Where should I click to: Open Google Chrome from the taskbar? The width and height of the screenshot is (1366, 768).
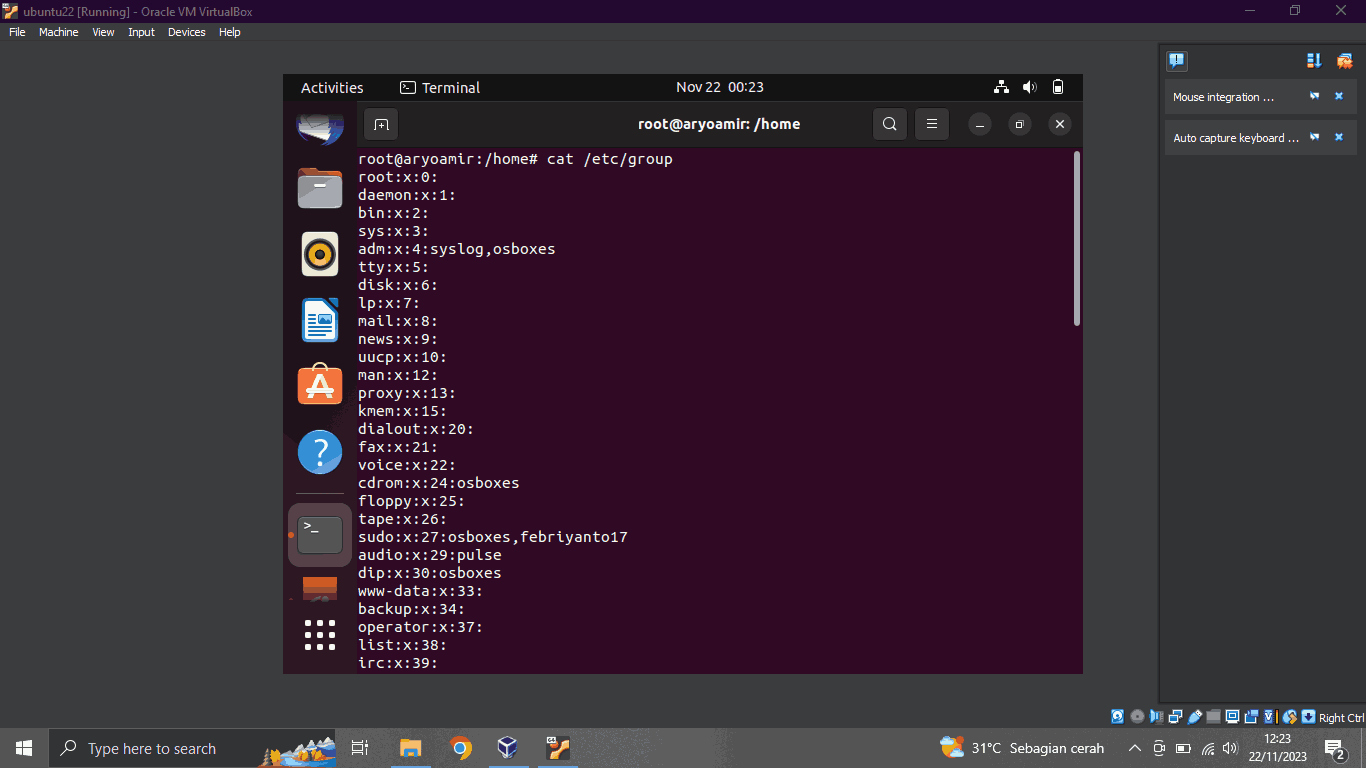click(x=460, y=748)
